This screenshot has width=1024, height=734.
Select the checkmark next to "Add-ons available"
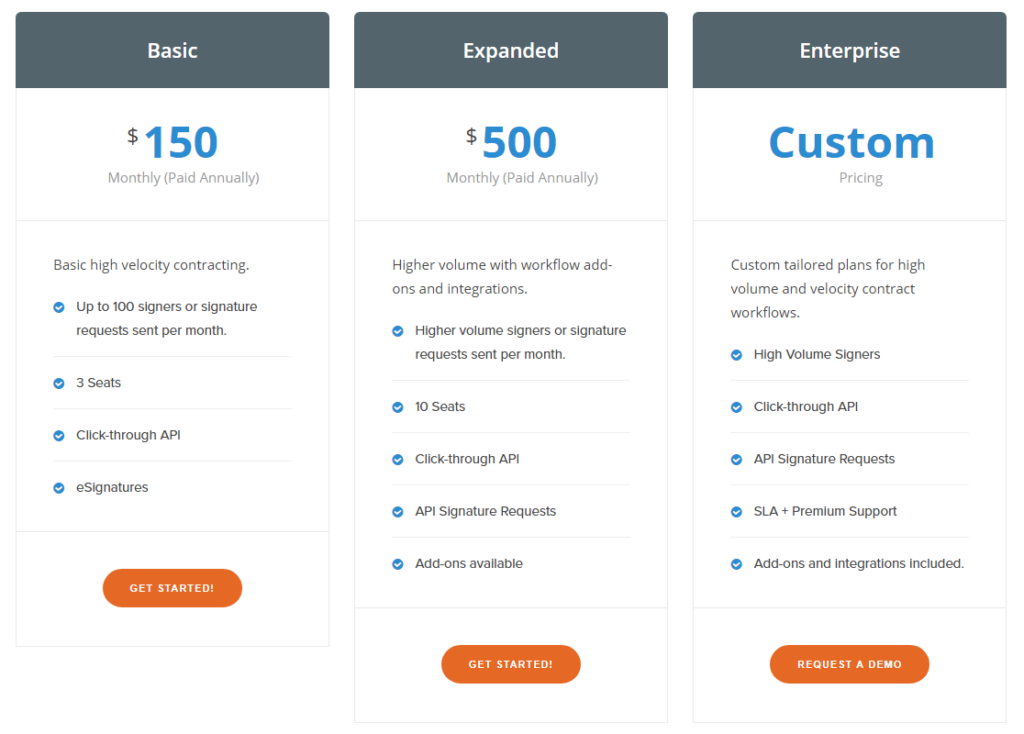pos(397,563)
